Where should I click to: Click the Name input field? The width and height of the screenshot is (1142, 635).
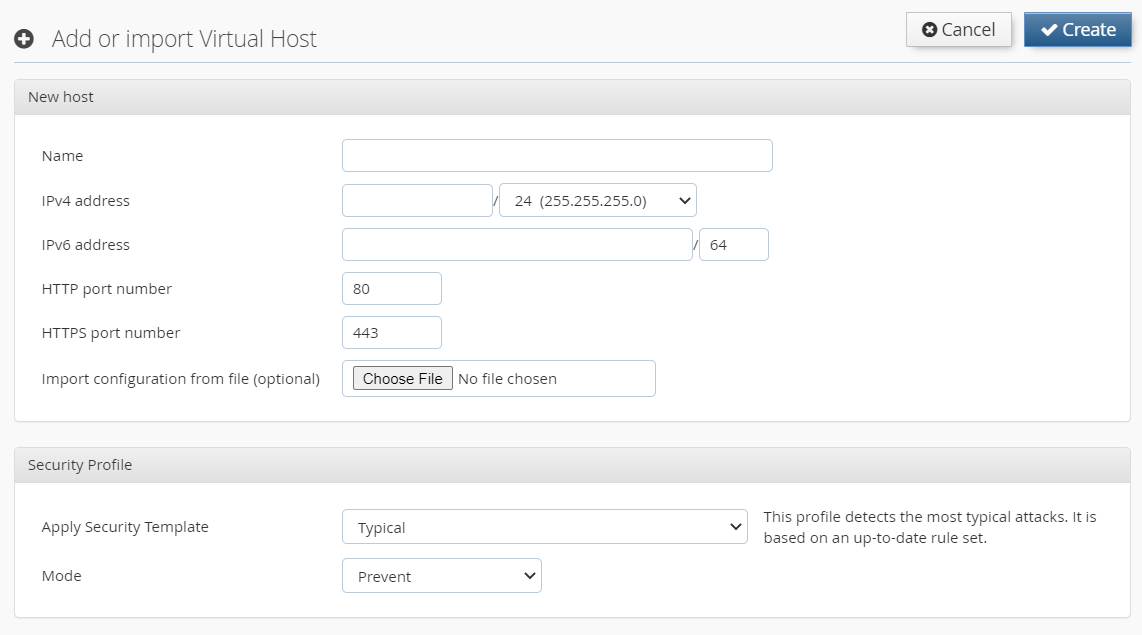(x=557, y=155)
